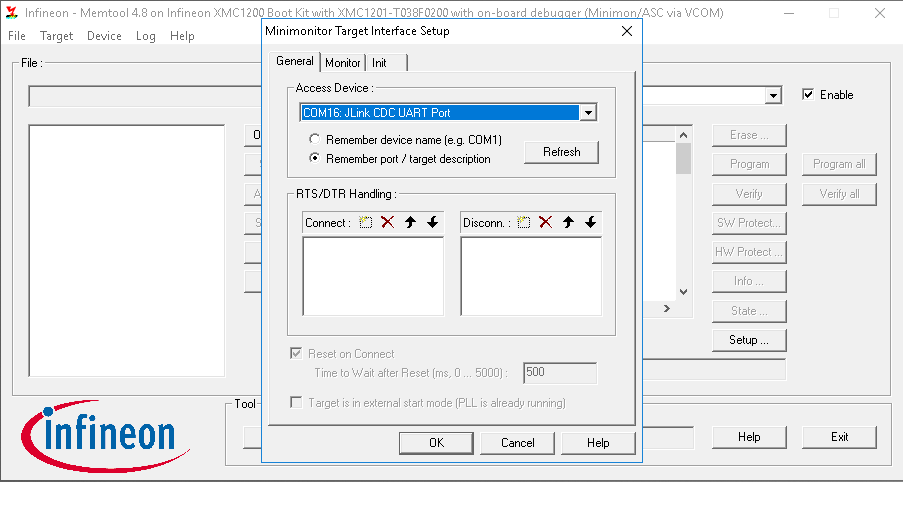Click Help button in setup dialog

coord(598,443)
